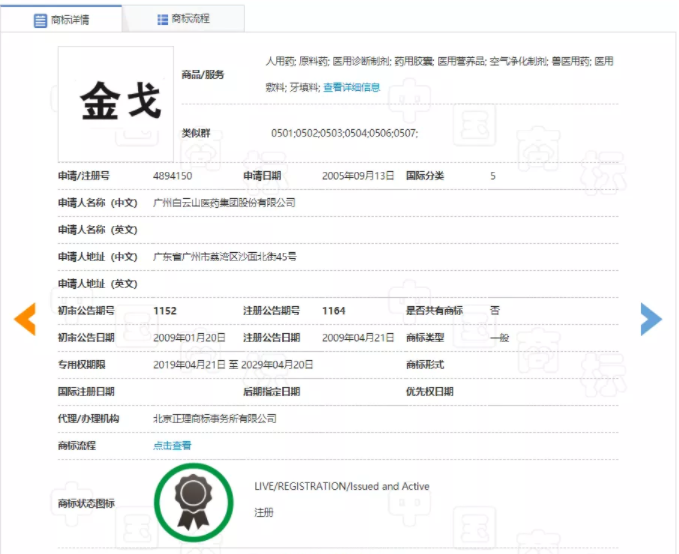Click the 国际注册日期 label

(86, 392)
